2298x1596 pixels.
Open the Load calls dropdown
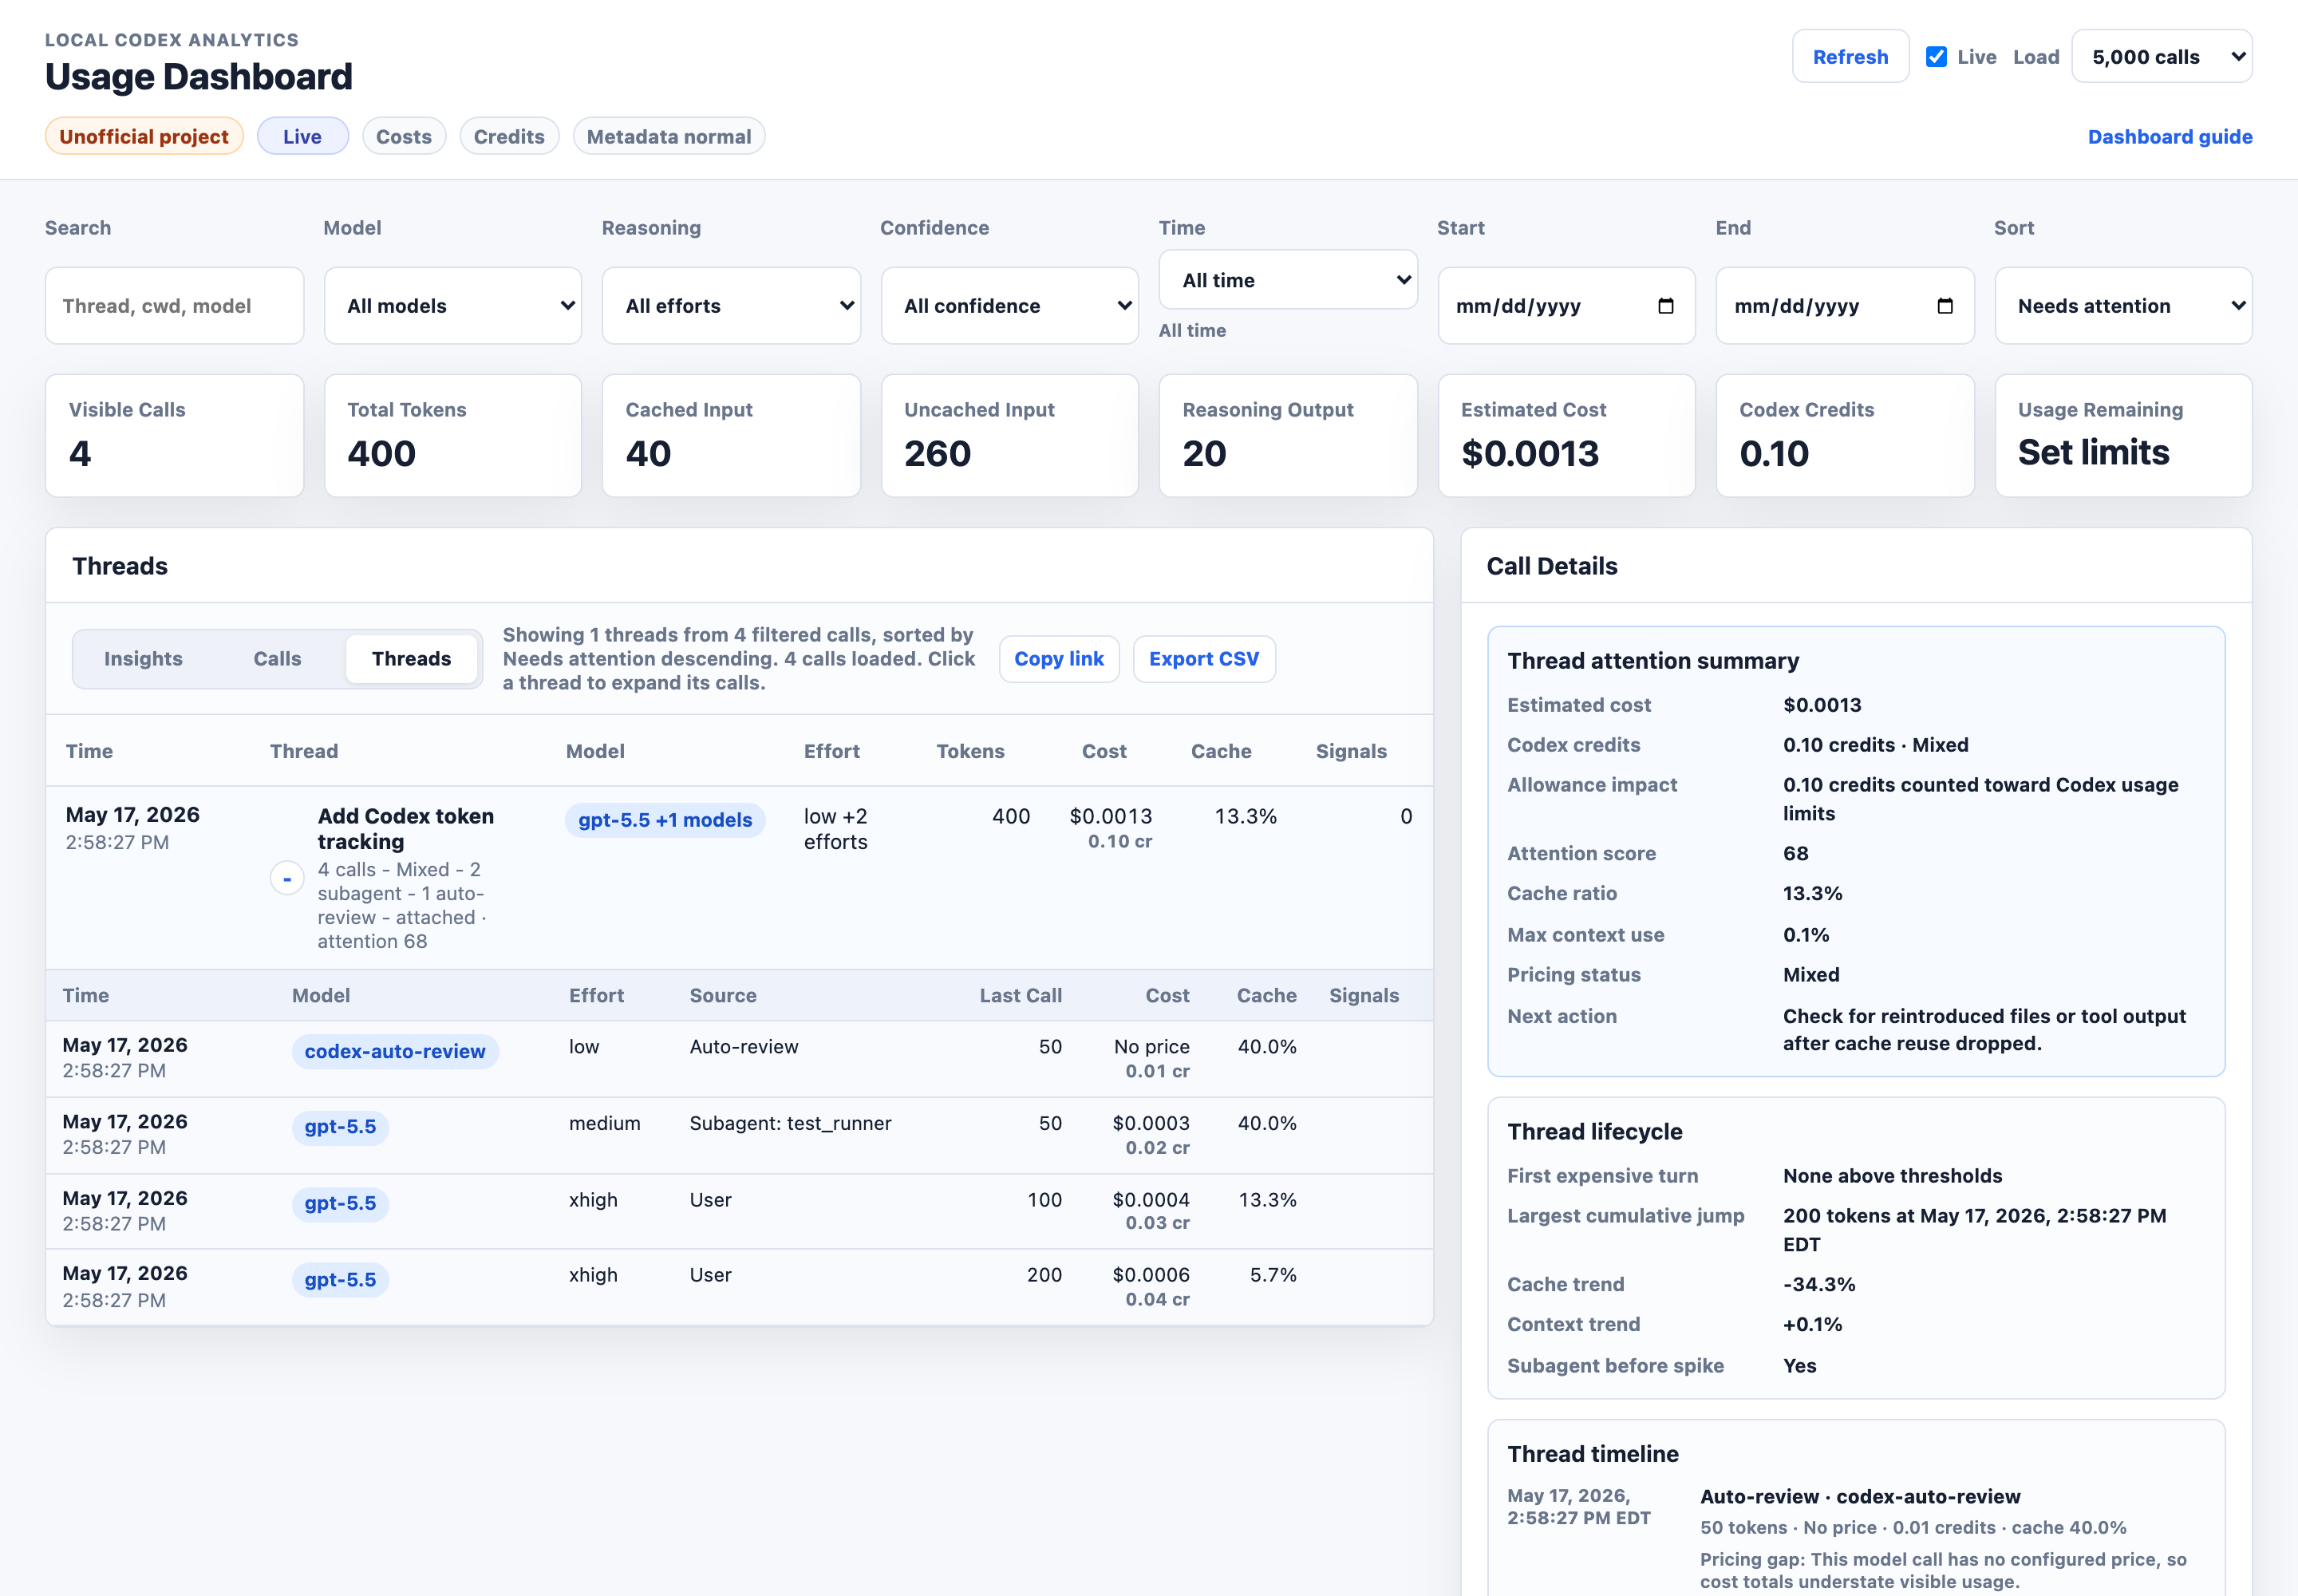[x=2162, y=57]
